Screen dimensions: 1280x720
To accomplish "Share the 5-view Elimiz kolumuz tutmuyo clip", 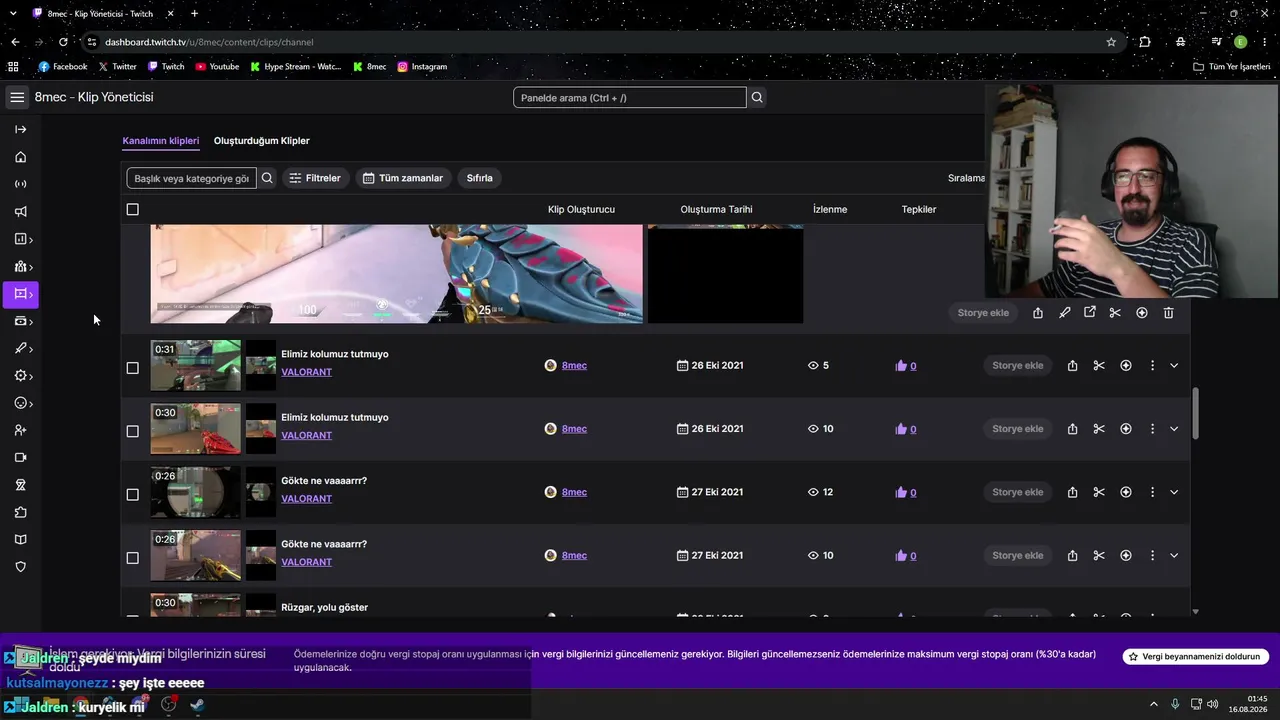I will pyautogui.click(x=1072, y=366).
